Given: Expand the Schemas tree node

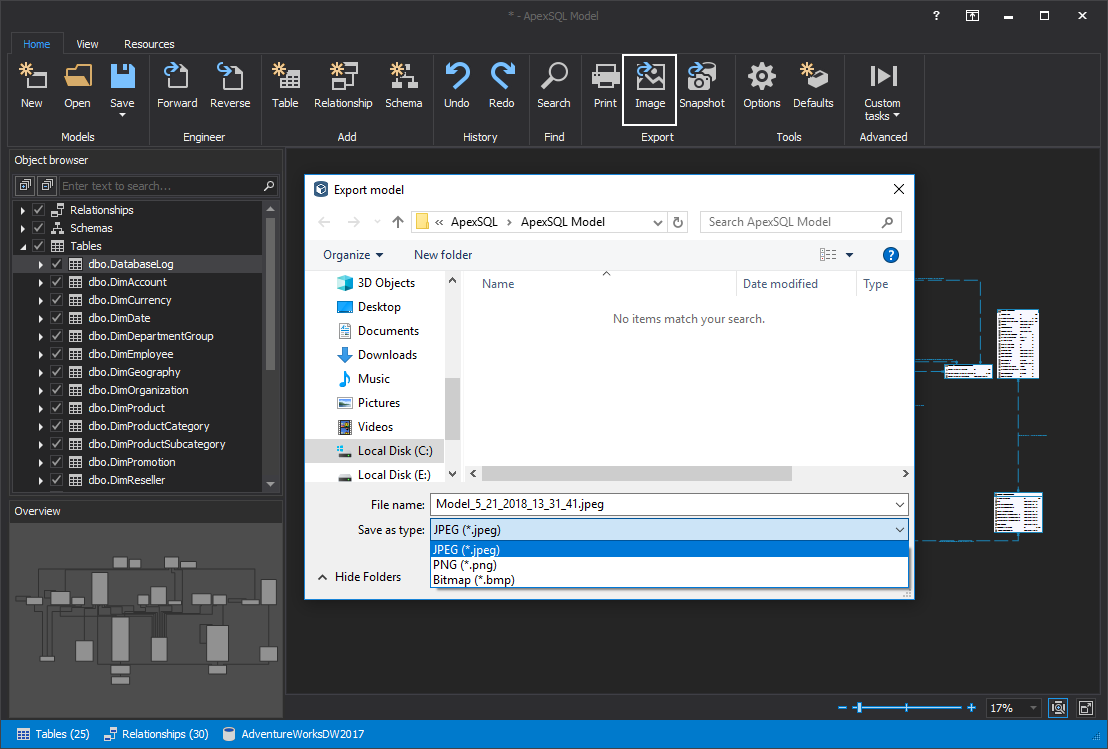Looking at the screenshot, I should pos(23,228).
